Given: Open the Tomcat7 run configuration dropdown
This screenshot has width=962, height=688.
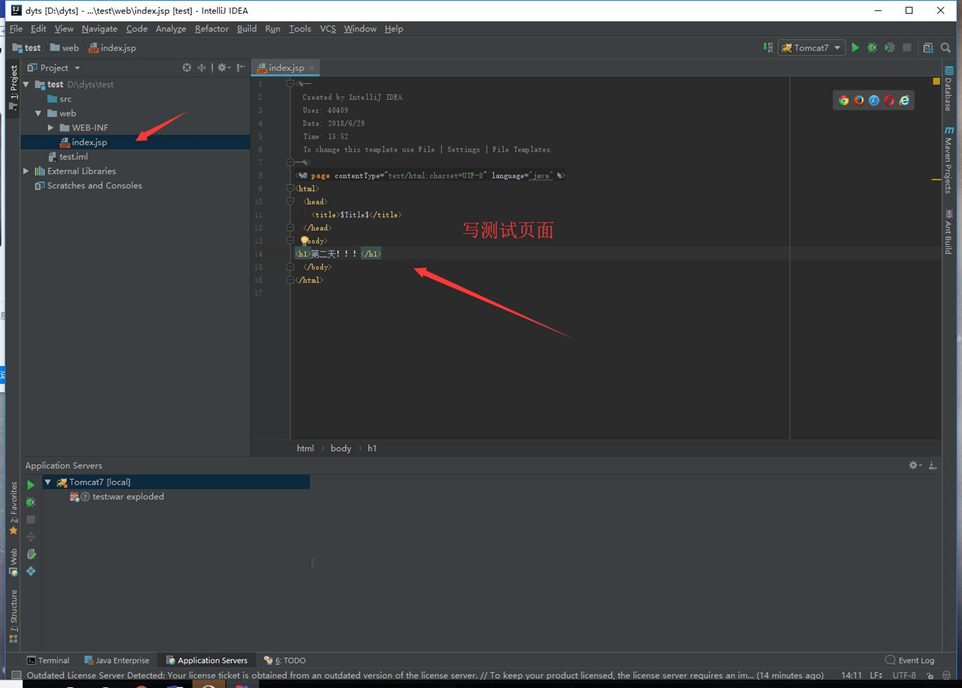Looking at the screenshot, I should [812, 47].
